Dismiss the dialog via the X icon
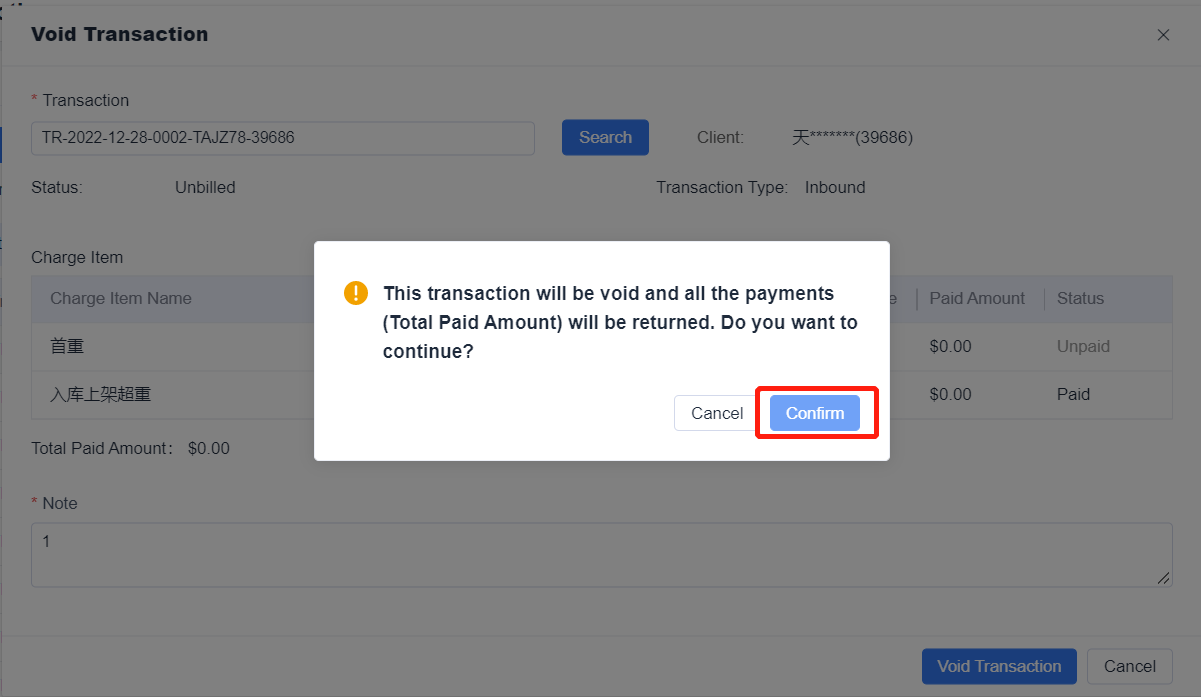1201x697 pixels. (1163, 34)
